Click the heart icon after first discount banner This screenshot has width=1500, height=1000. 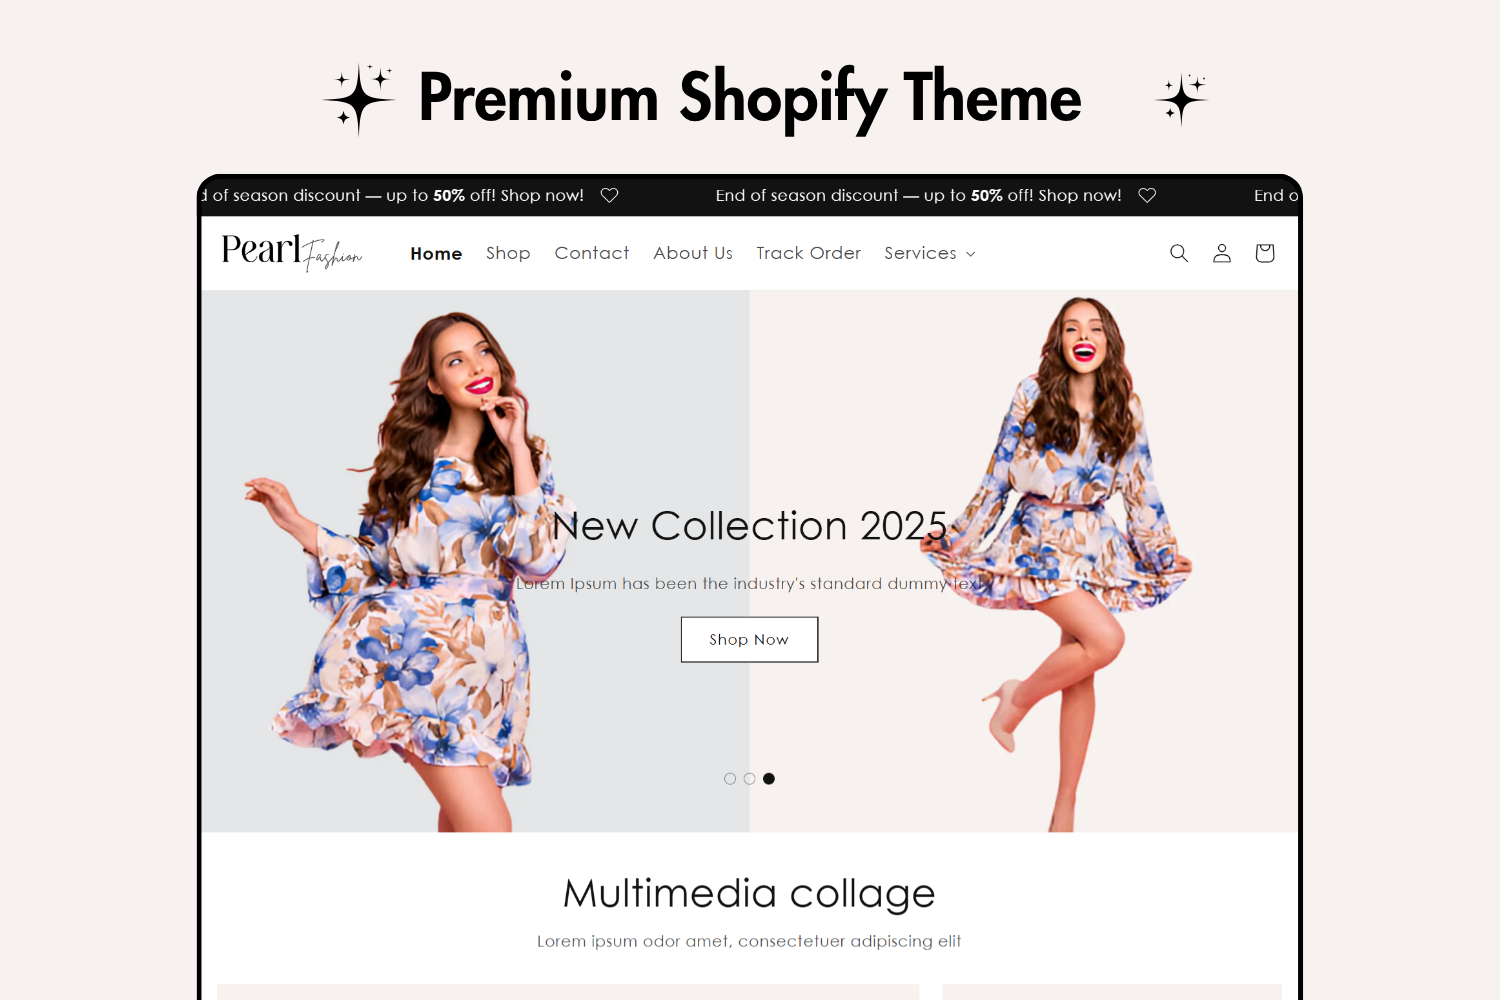[609, 195]
